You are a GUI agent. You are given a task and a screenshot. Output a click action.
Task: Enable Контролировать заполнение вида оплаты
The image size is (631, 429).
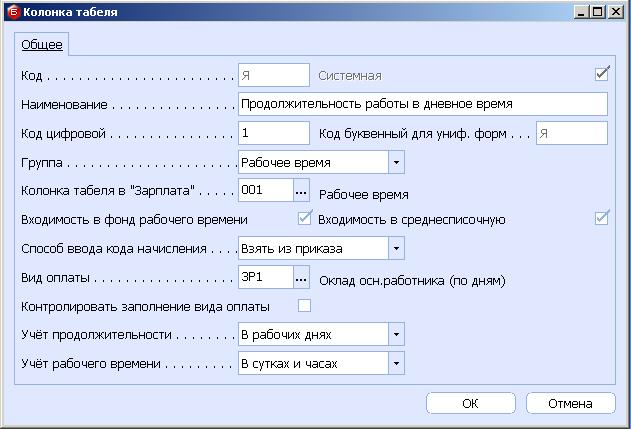[305, 305]
